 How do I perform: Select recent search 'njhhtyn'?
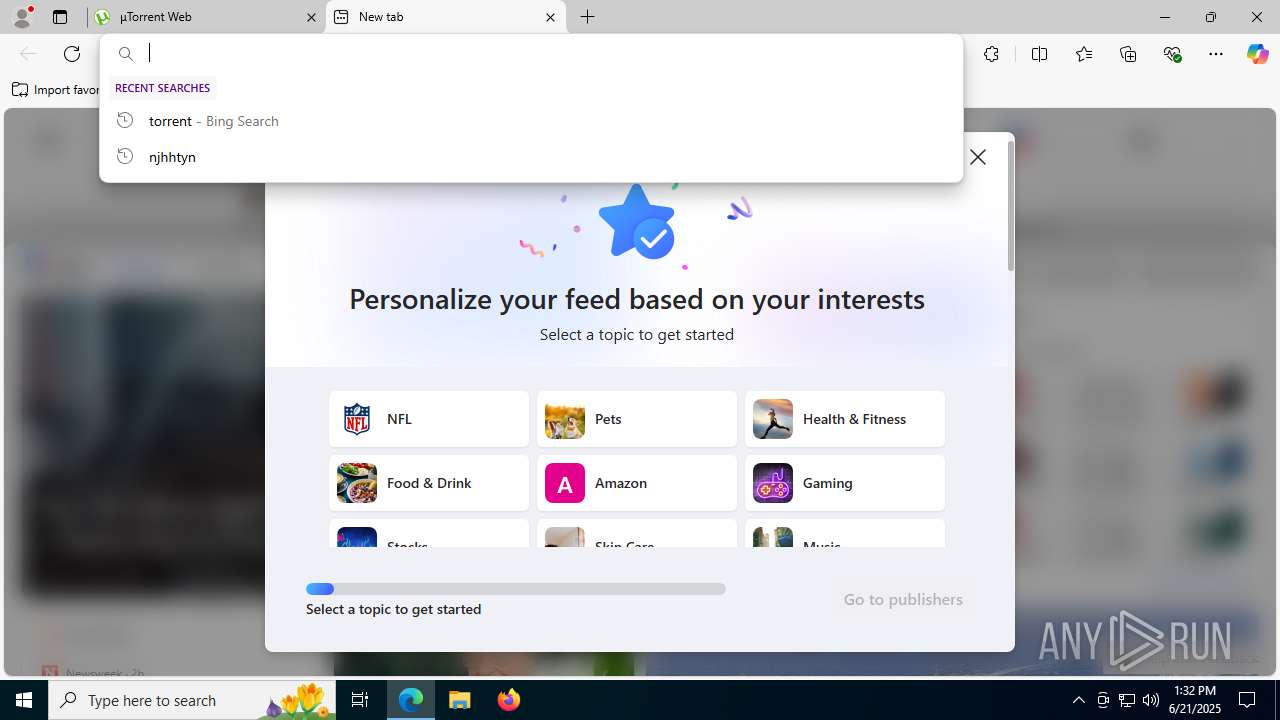pyautogui.click(x=531, y=157)
